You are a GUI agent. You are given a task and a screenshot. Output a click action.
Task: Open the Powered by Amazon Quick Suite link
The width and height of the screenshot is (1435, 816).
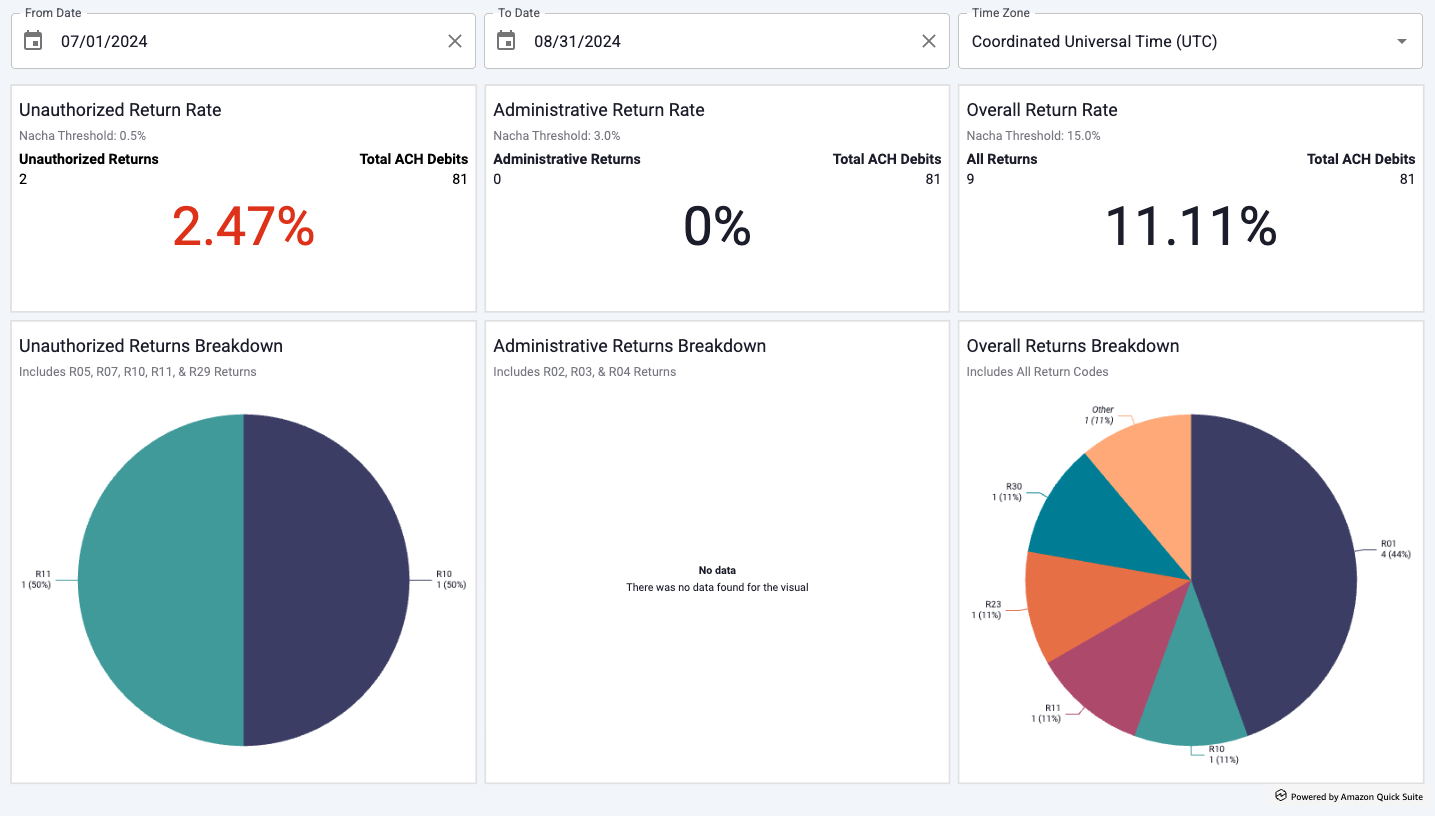[1356, 797]
